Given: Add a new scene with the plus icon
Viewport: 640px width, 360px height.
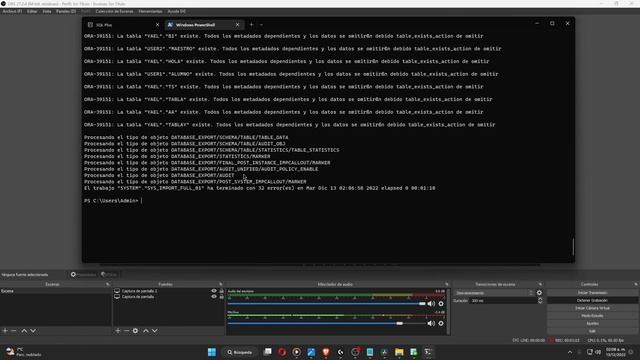Looking at the screenshot, I should tap(5, 331).
